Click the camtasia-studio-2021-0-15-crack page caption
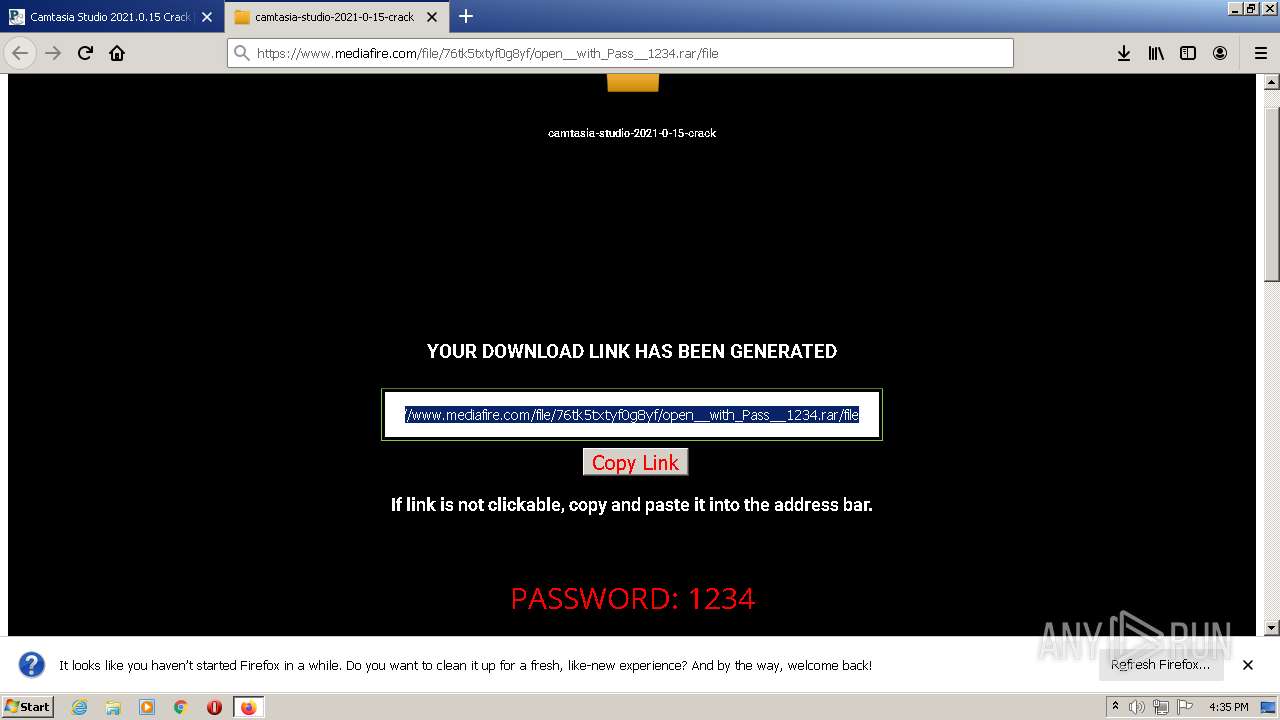This screenshot has width=1280, height=720. coord(632,133)
